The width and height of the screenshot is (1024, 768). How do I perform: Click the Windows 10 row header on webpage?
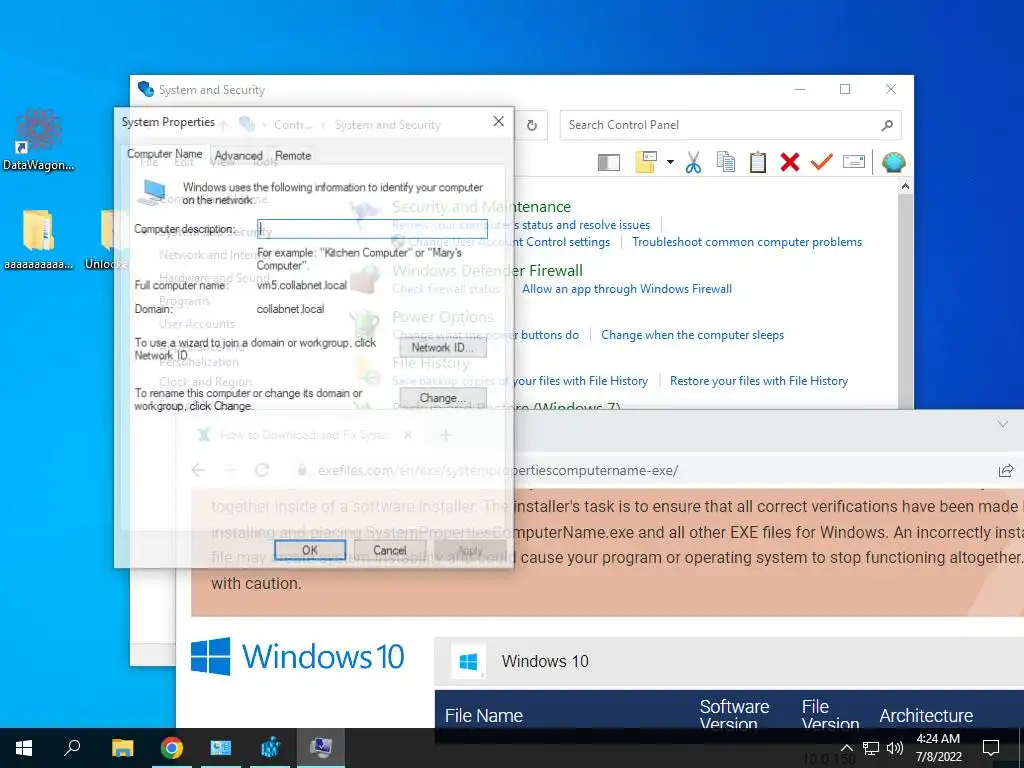point(729,662)
